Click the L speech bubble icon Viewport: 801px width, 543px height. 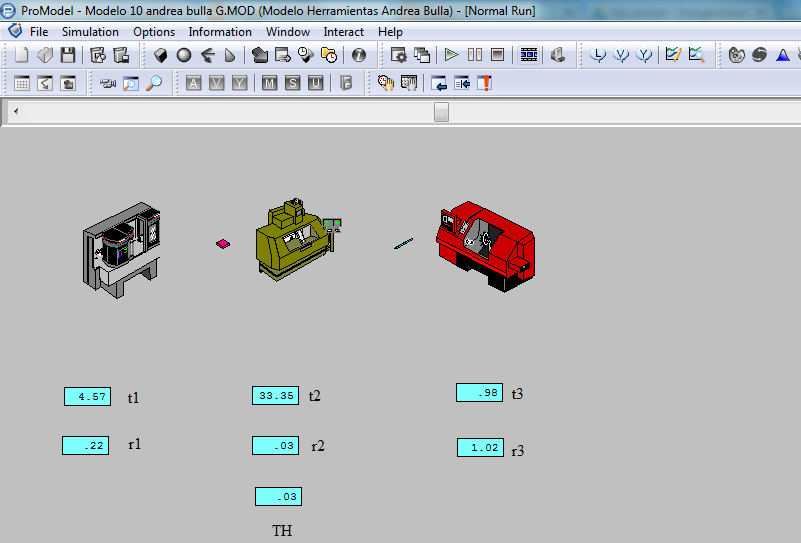tap(598, 55)
